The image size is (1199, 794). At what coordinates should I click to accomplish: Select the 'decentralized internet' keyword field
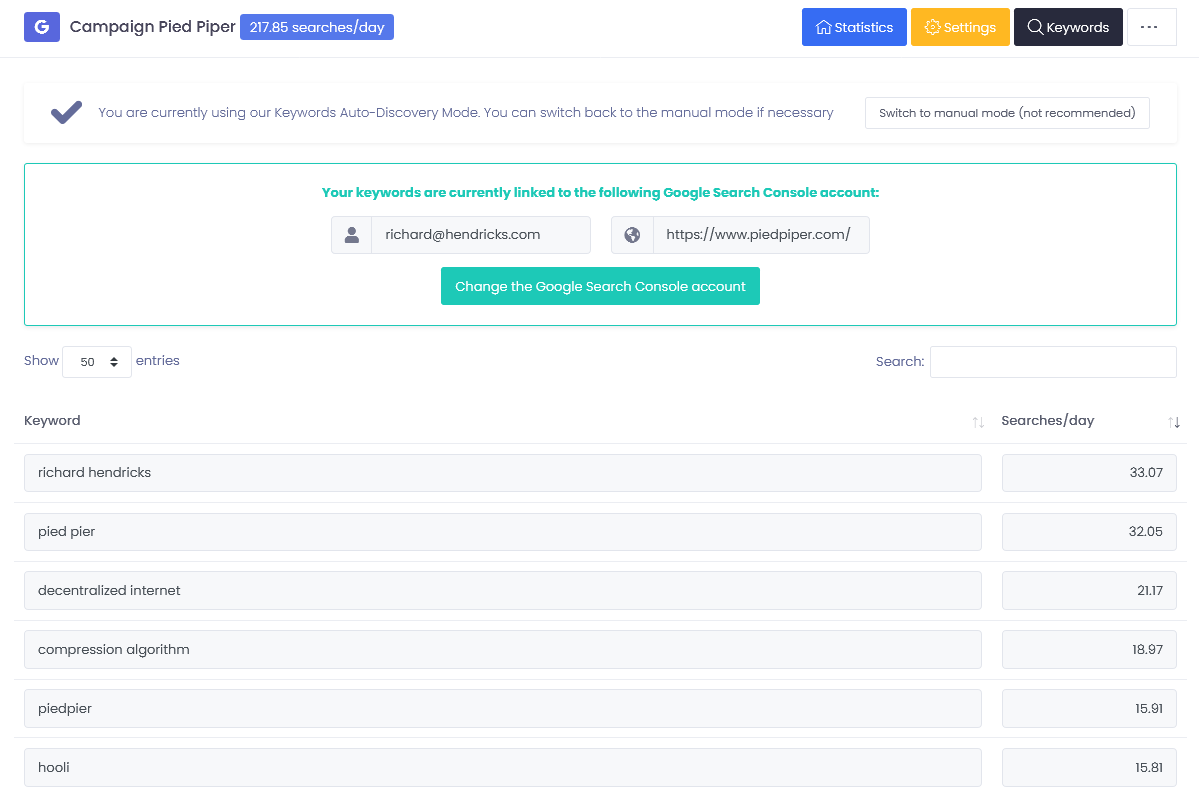pyautogui.click(x=502, y=591)
